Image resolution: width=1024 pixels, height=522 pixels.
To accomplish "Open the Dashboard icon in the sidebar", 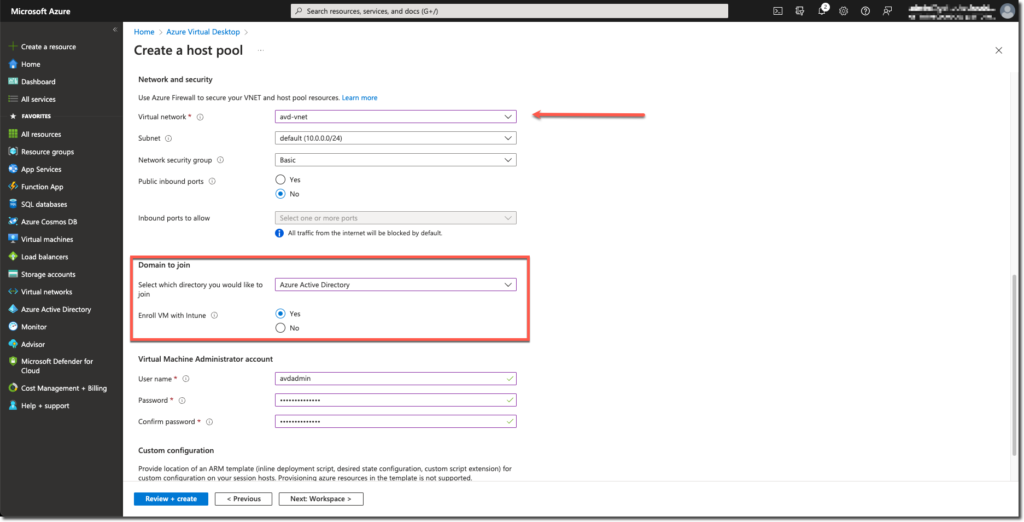I will tap(12, 82).
